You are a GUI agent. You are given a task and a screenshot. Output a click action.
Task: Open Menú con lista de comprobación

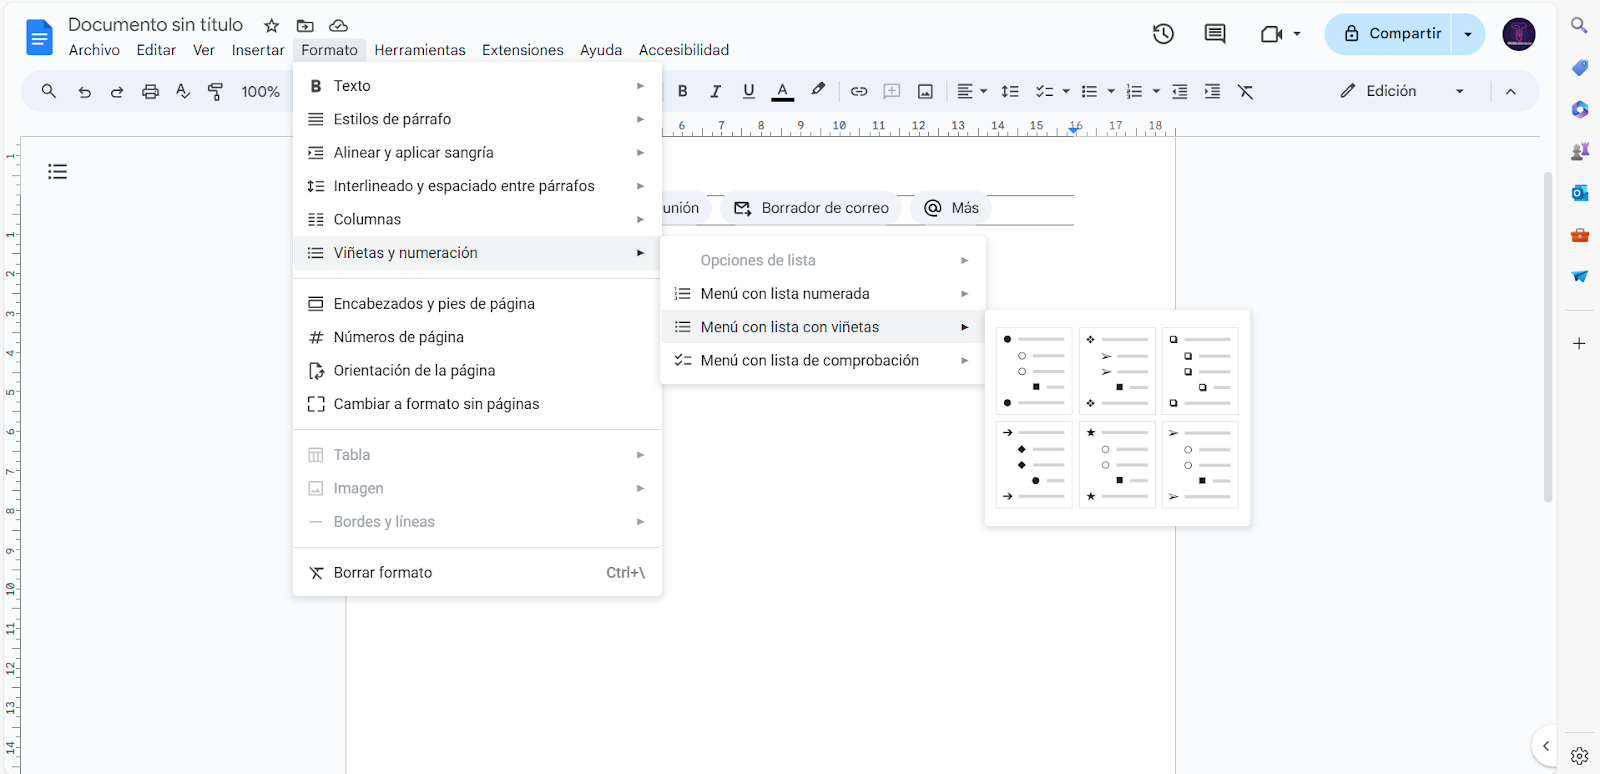point(823,361)
